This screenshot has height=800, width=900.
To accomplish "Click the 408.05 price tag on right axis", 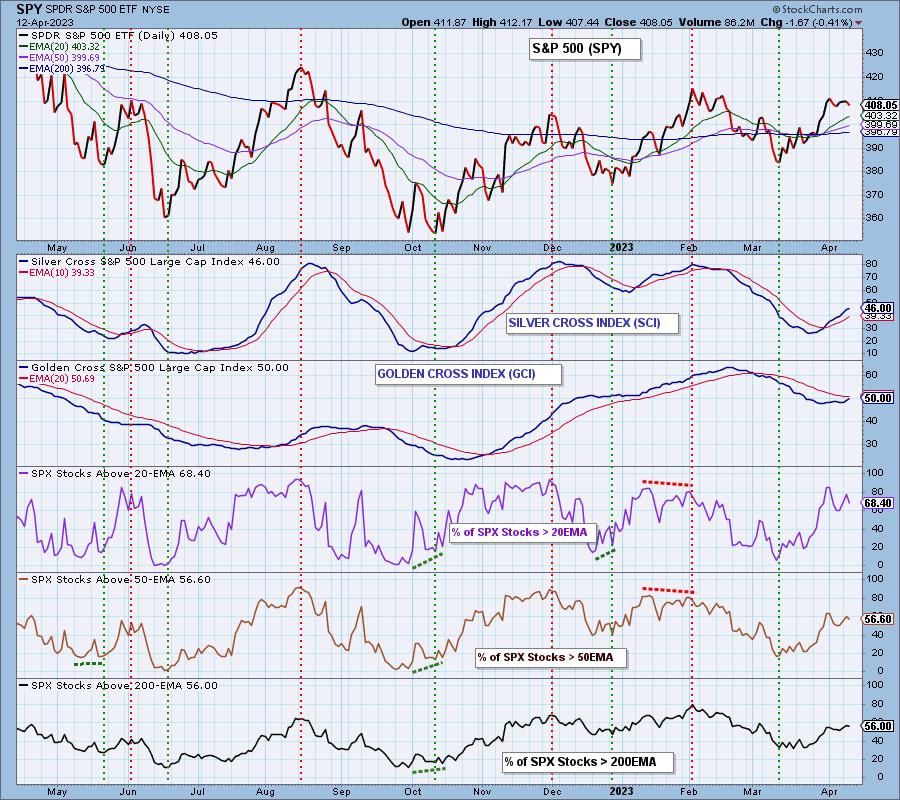I will pyautogui.click(x=879, y=105).
